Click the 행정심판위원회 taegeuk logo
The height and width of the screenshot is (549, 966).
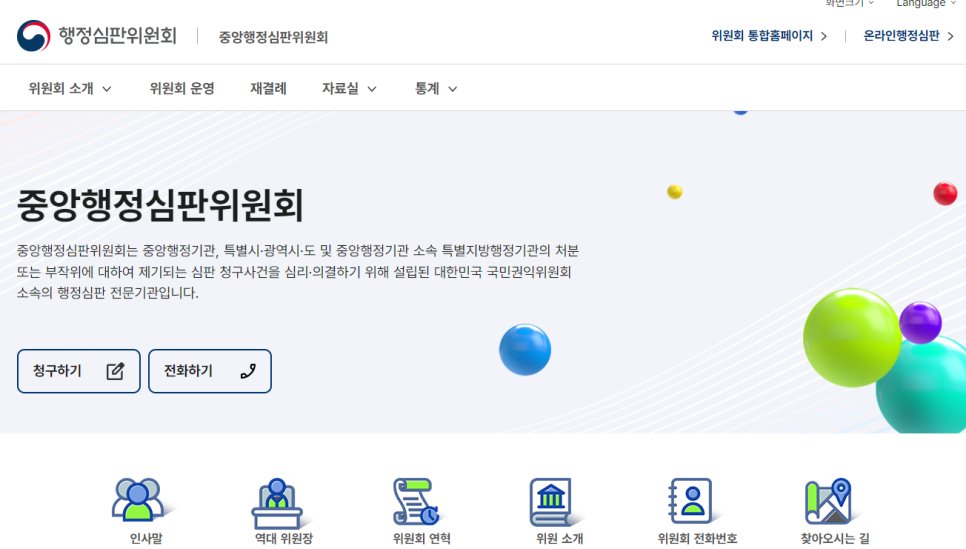(x=33, y=36)
